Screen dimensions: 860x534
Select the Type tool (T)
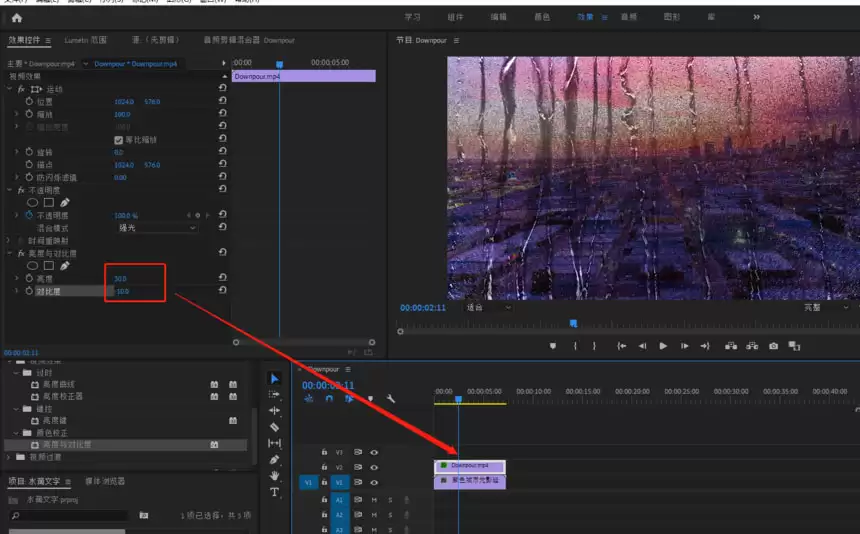tap(275, 492)
